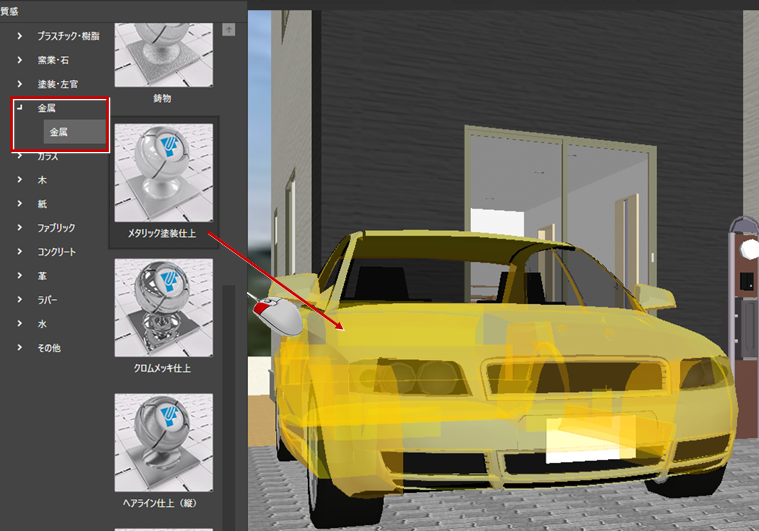
Task: Select the 金属 sub-item in tree
Action: [75, 132]
